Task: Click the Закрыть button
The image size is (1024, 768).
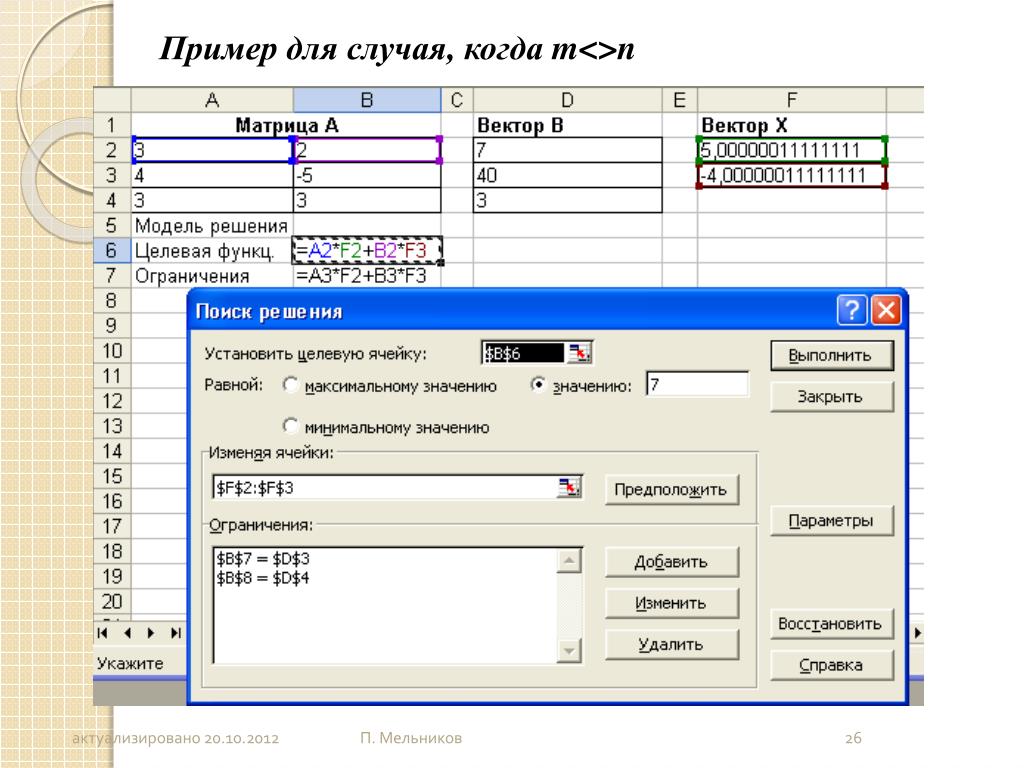Action: click(831, 396)
